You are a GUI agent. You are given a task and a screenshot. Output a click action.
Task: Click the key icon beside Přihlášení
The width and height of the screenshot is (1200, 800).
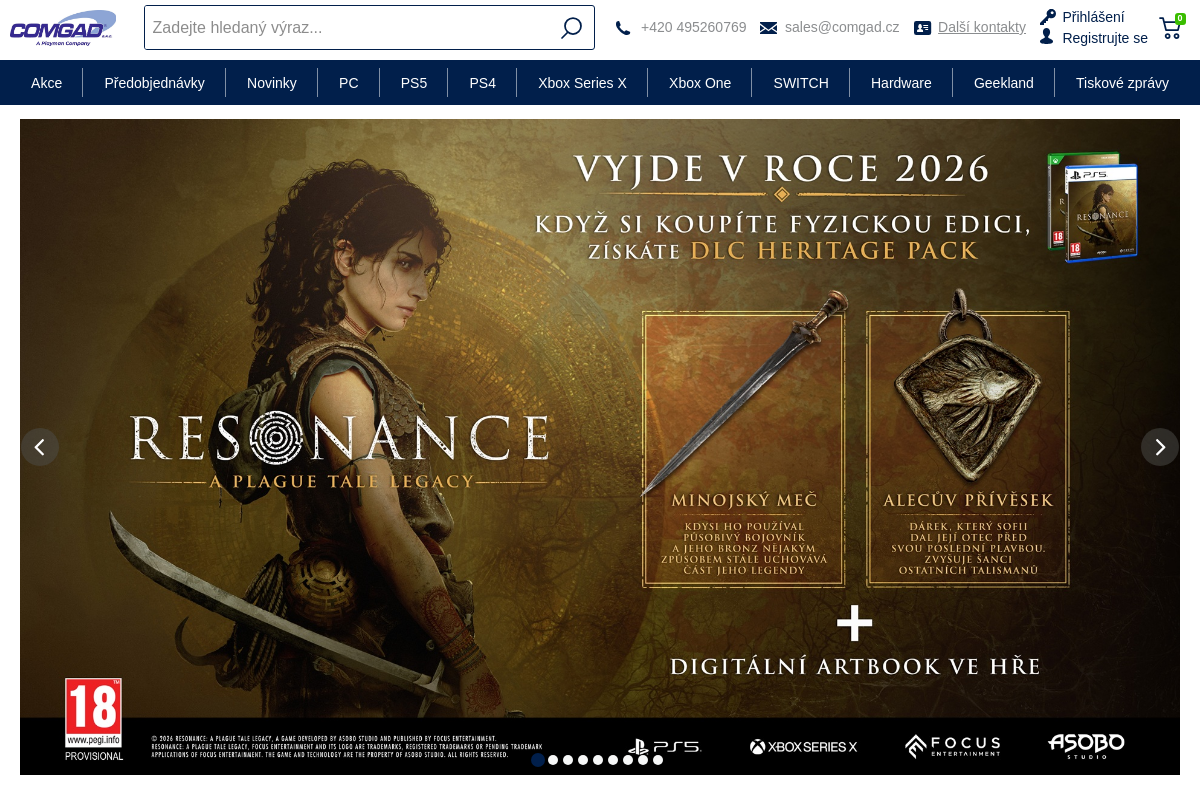1047,17
